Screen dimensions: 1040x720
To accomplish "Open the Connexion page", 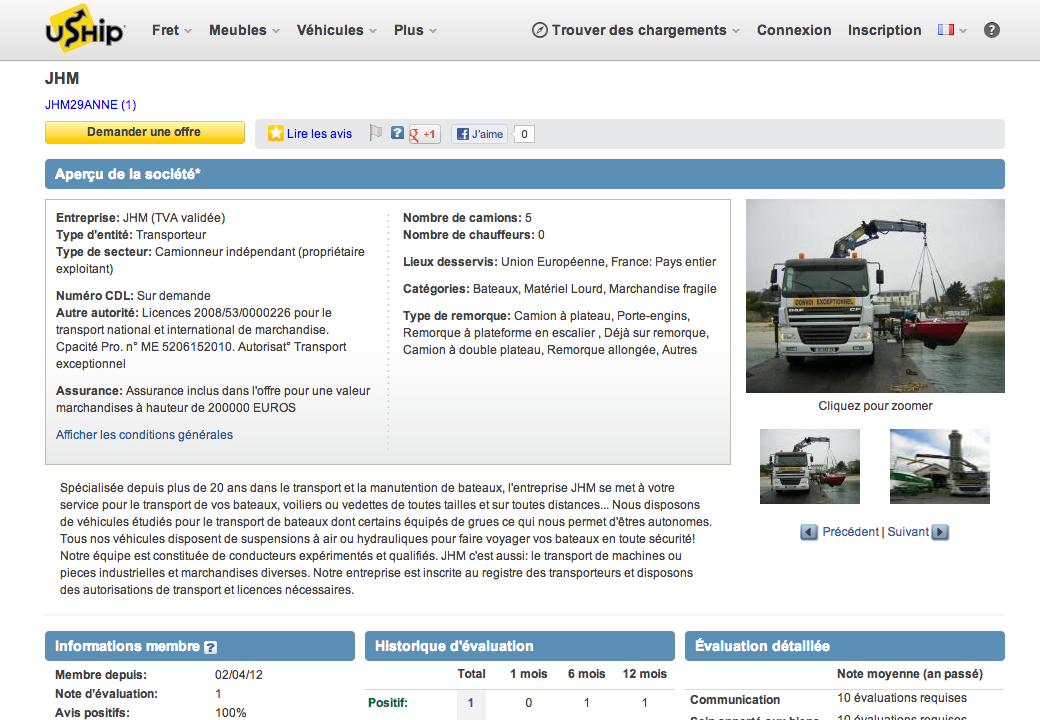I will [794, 30].
